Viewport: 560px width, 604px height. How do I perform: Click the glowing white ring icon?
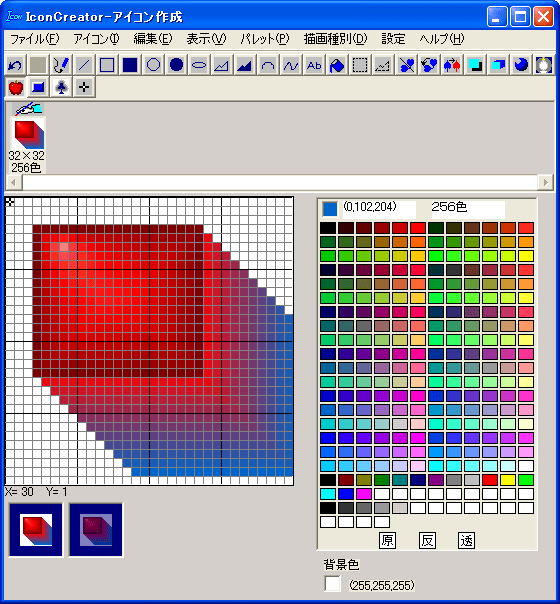point(544,65)
